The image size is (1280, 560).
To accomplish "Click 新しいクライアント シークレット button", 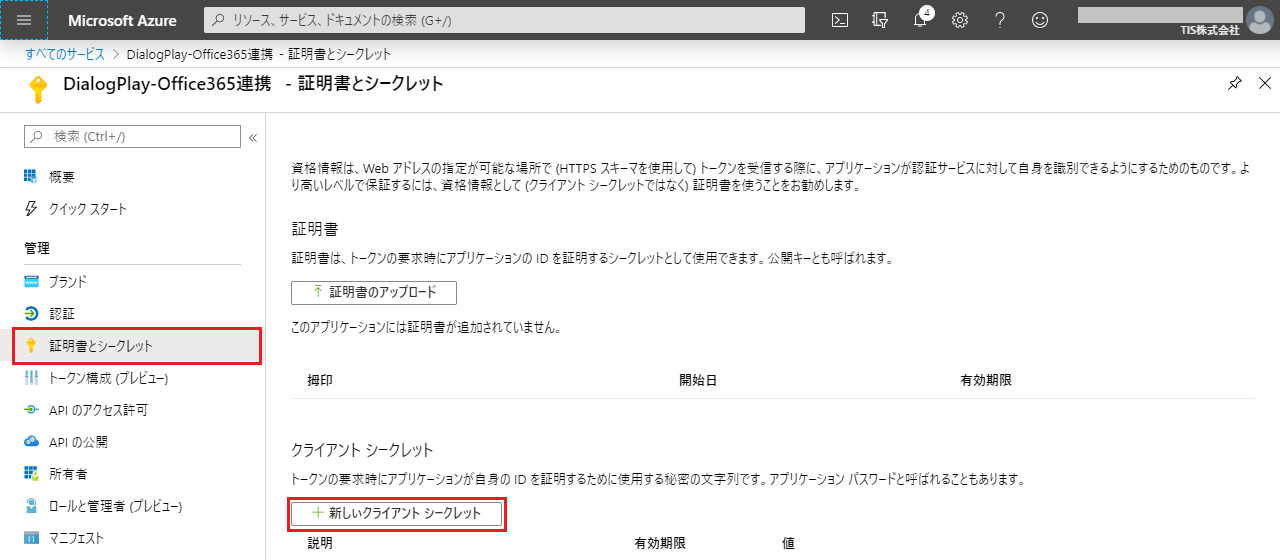I will [x=396, y=513].
